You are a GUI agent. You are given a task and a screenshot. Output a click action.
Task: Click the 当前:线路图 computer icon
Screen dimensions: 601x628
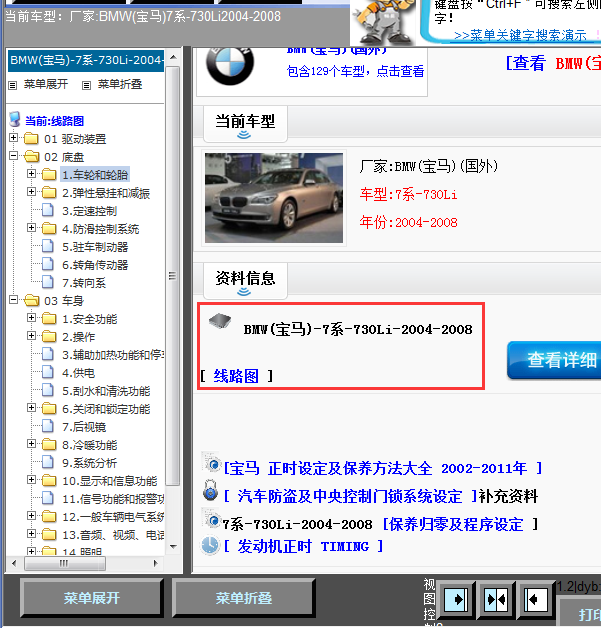coord(15,119)
